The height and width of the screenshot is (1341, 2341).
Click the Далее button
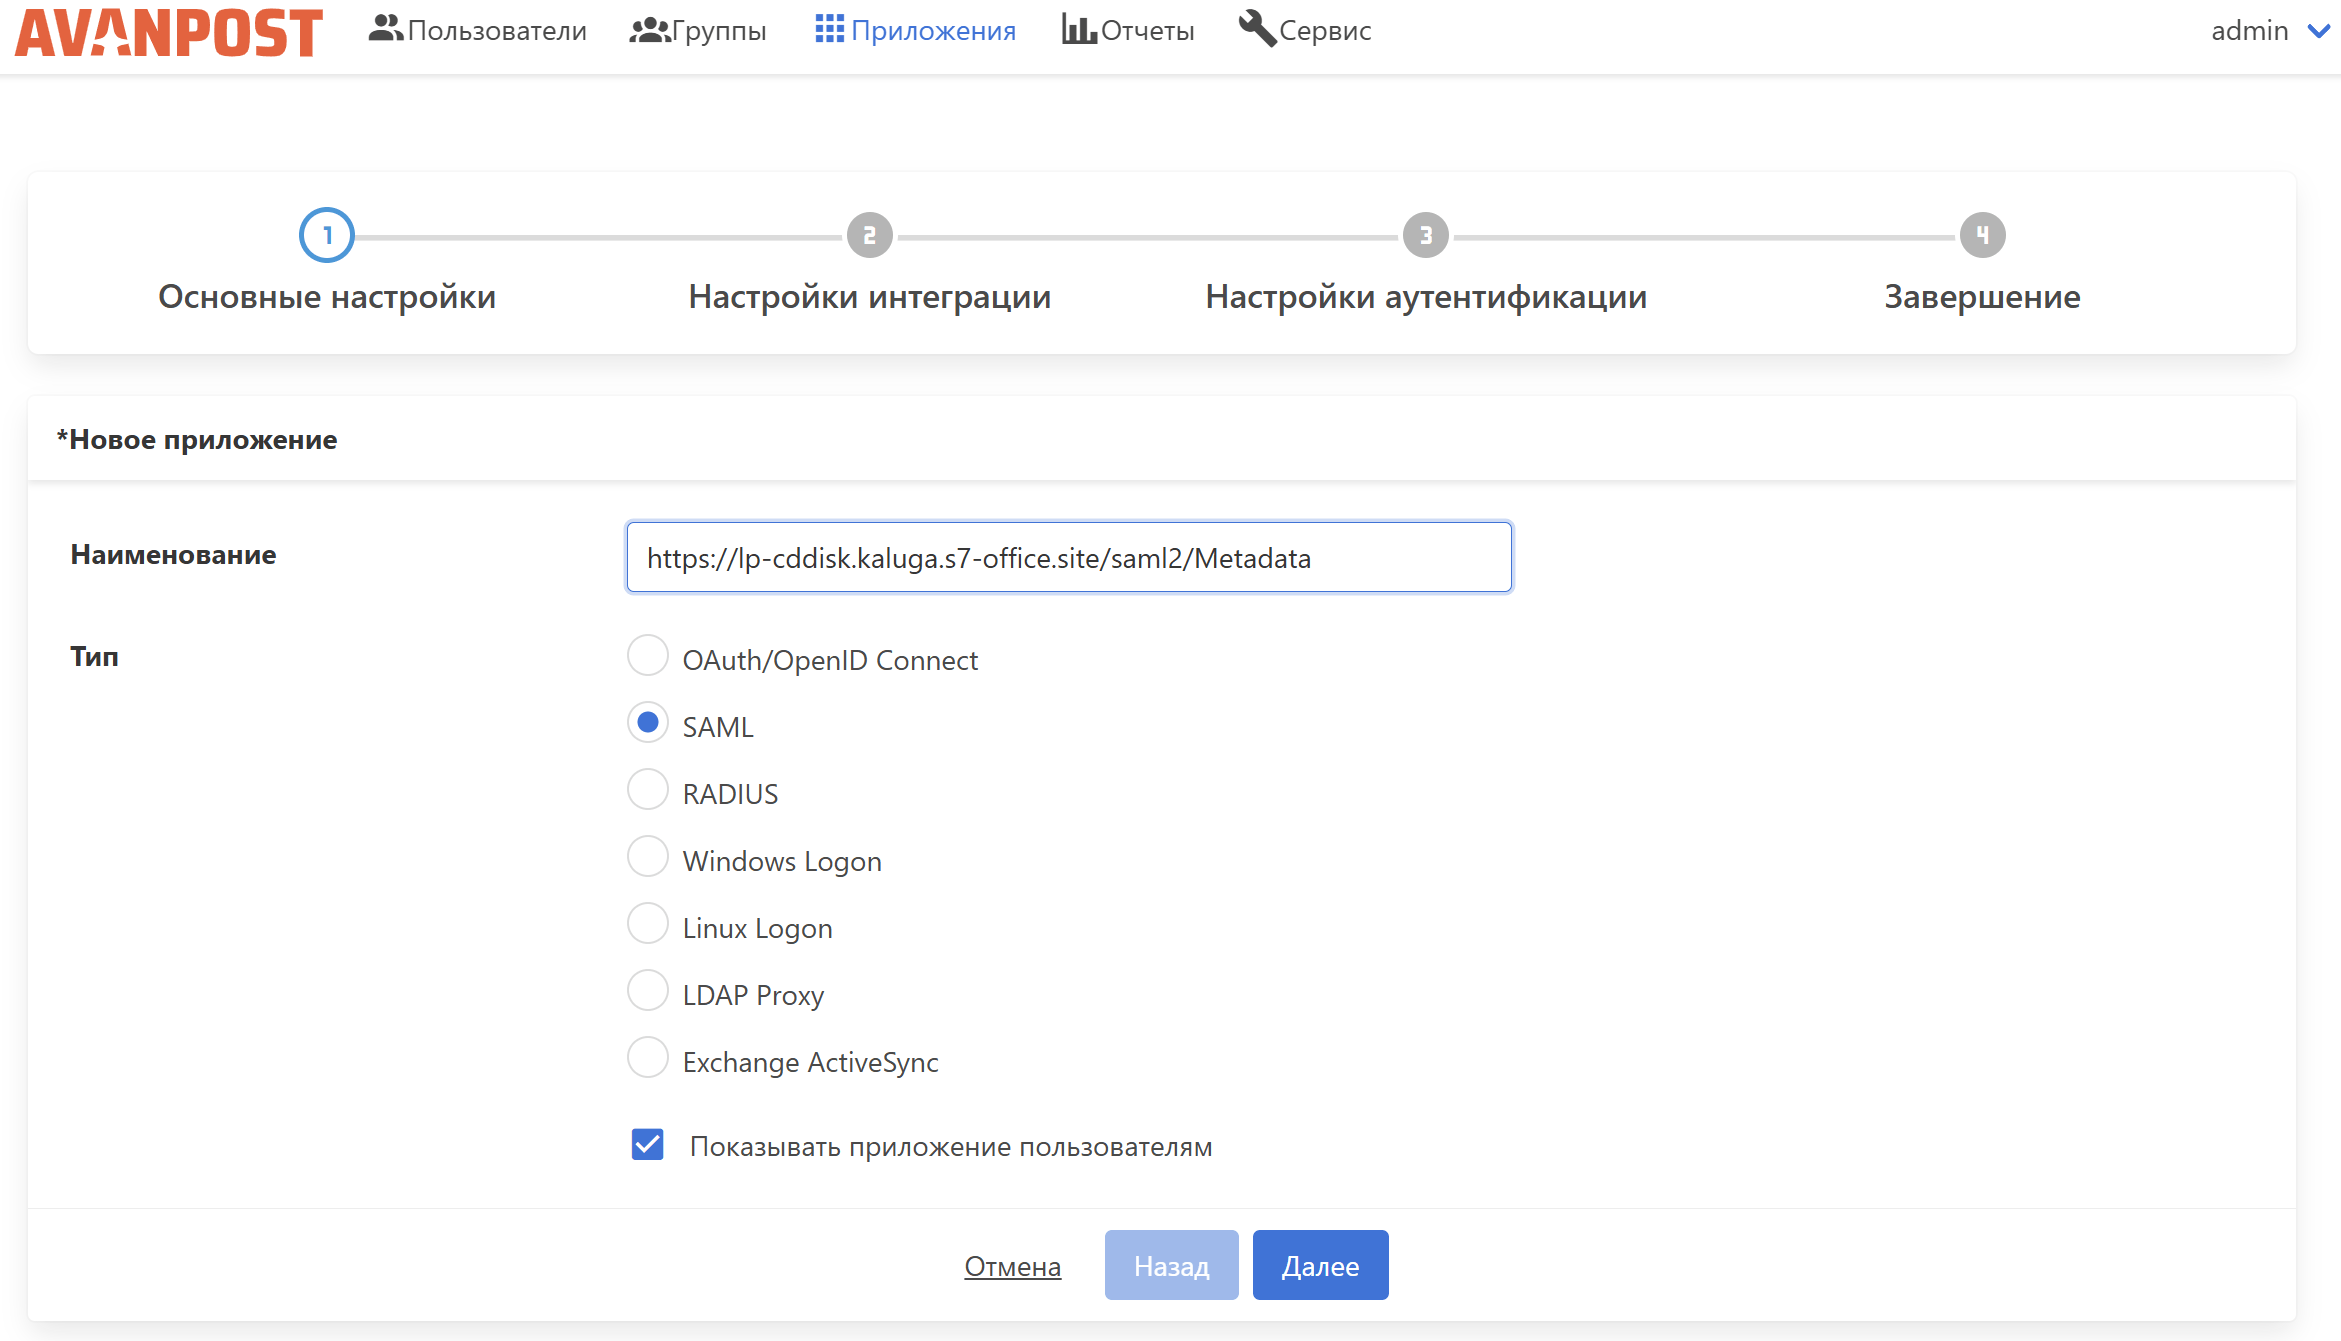(x=1321, y=1265)
